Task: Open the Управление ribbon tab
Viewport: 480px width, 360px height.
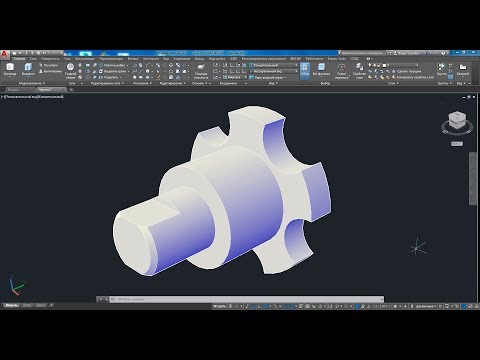Action: click(181, 59)
